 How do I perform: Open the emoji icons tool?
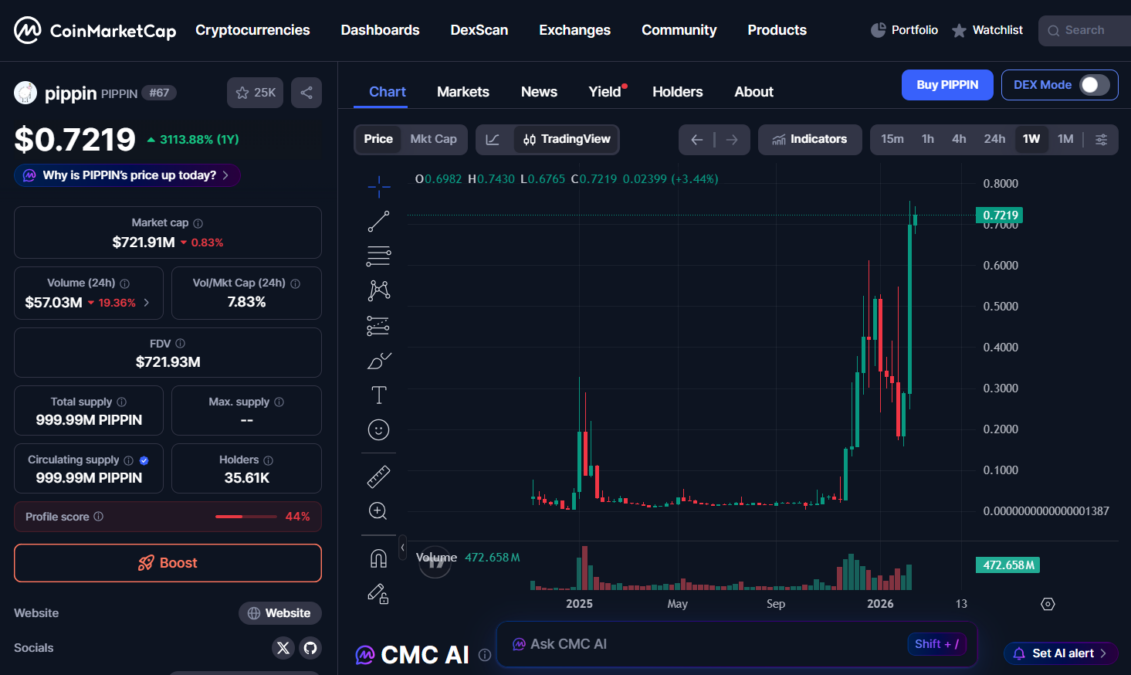[x=379, y=430]
